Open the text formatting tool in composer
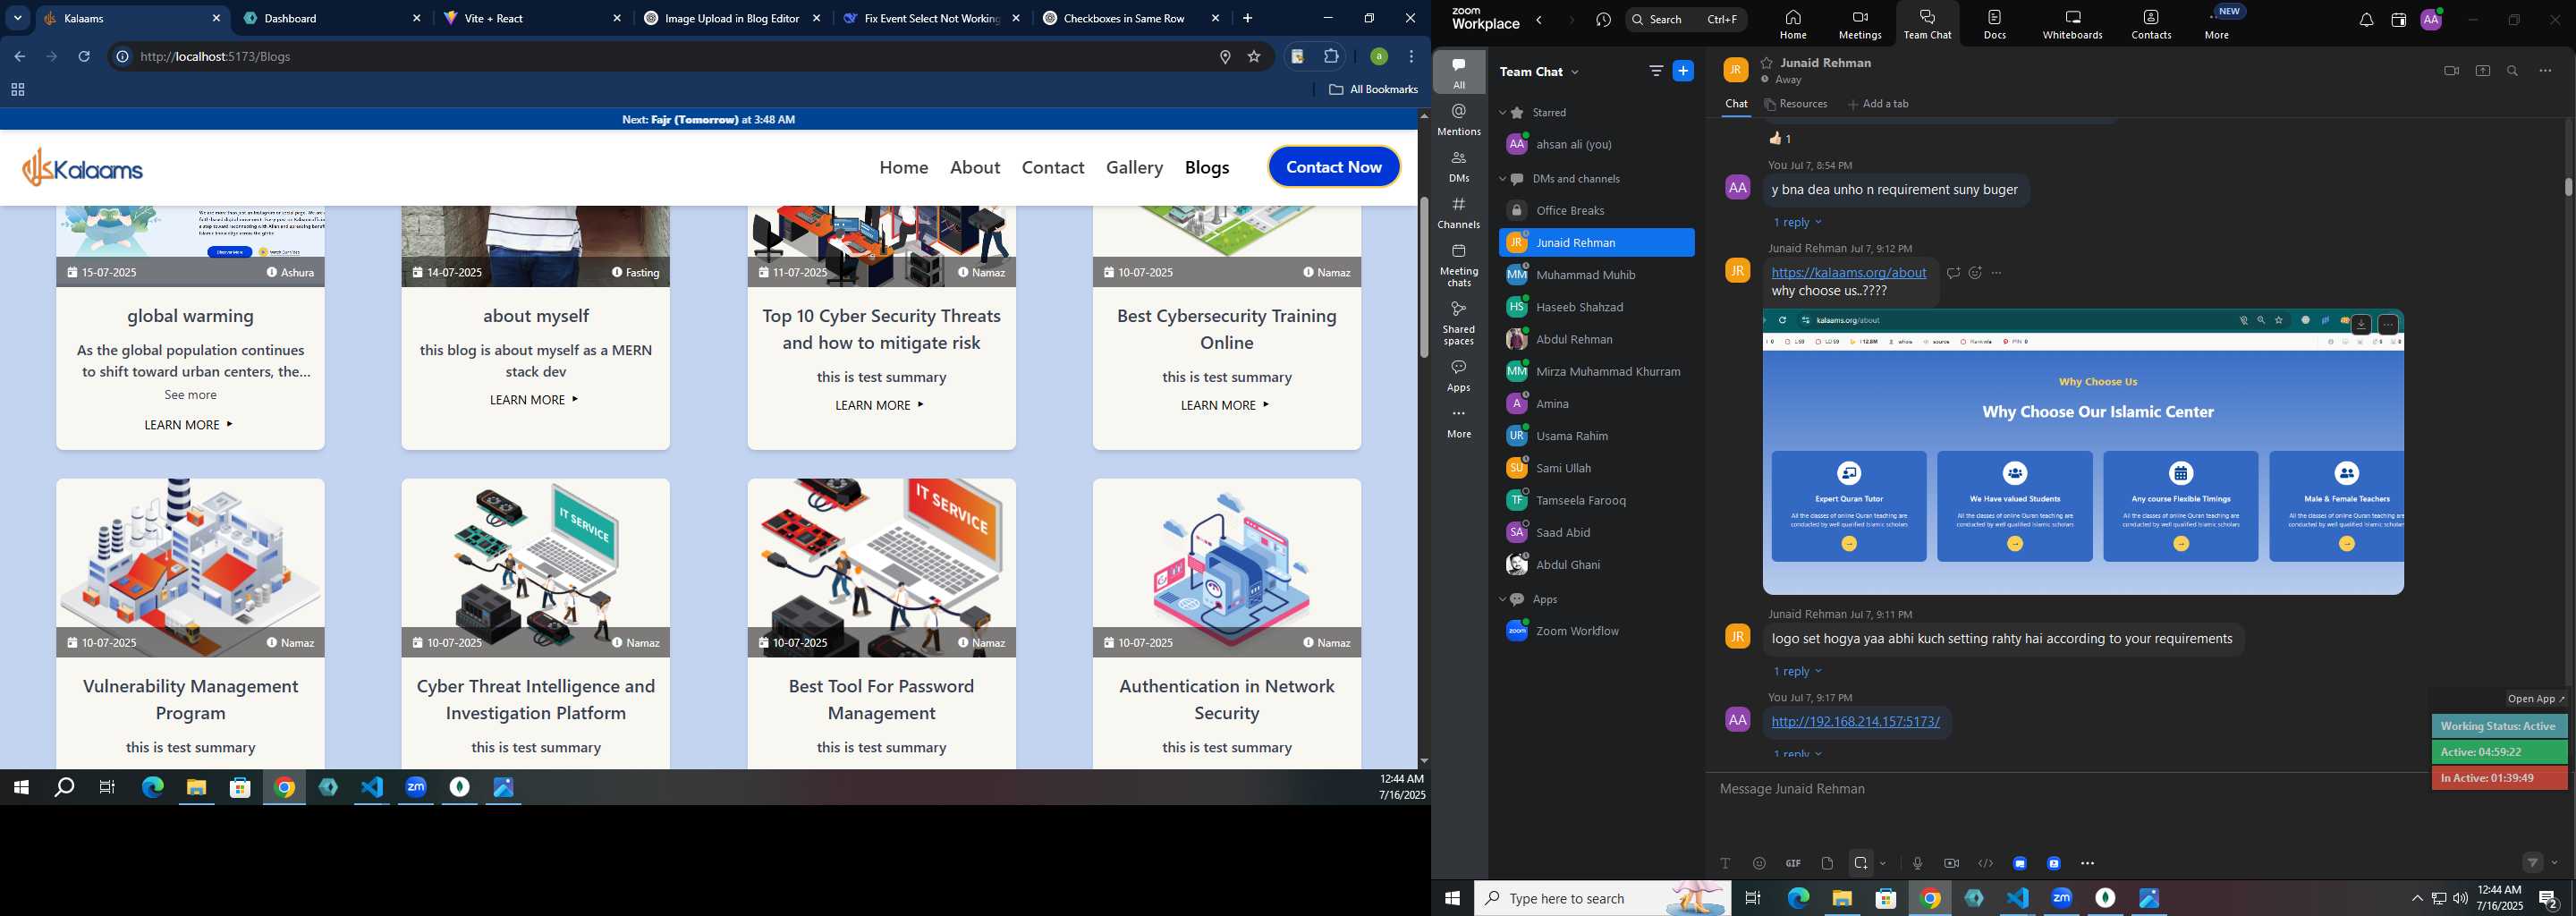Viewport: 2576px width, 916px height. [1725, 863]
